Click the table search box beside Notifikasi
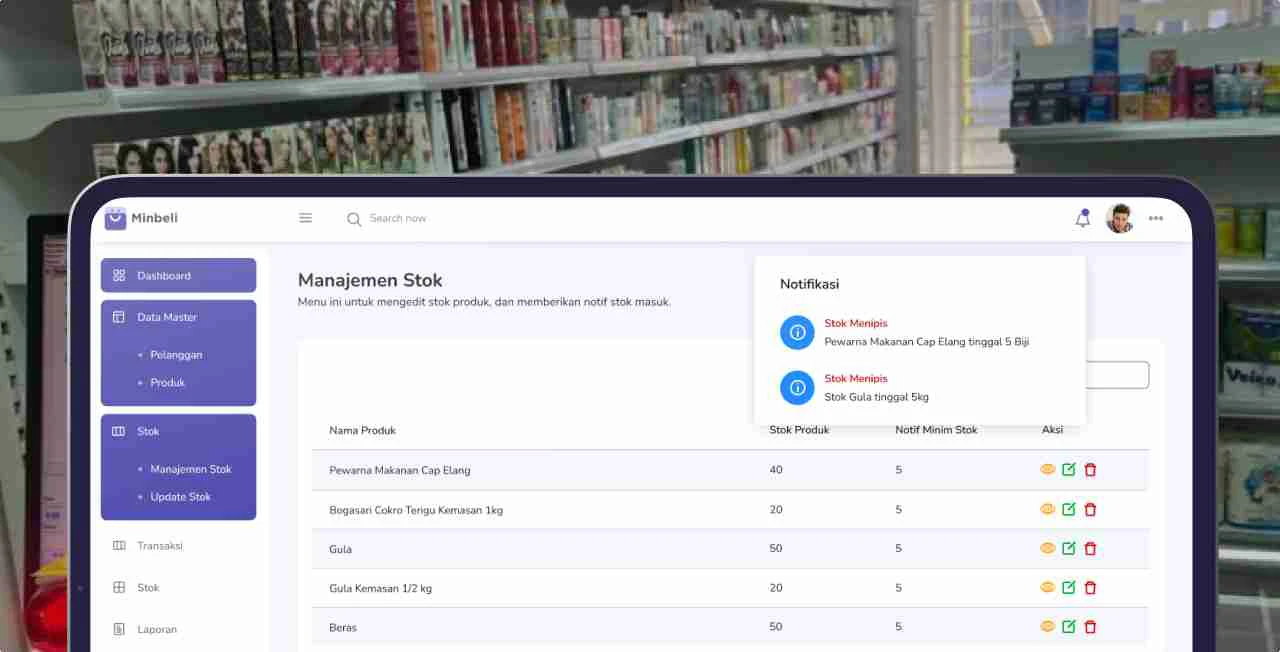 [1117, 375]
